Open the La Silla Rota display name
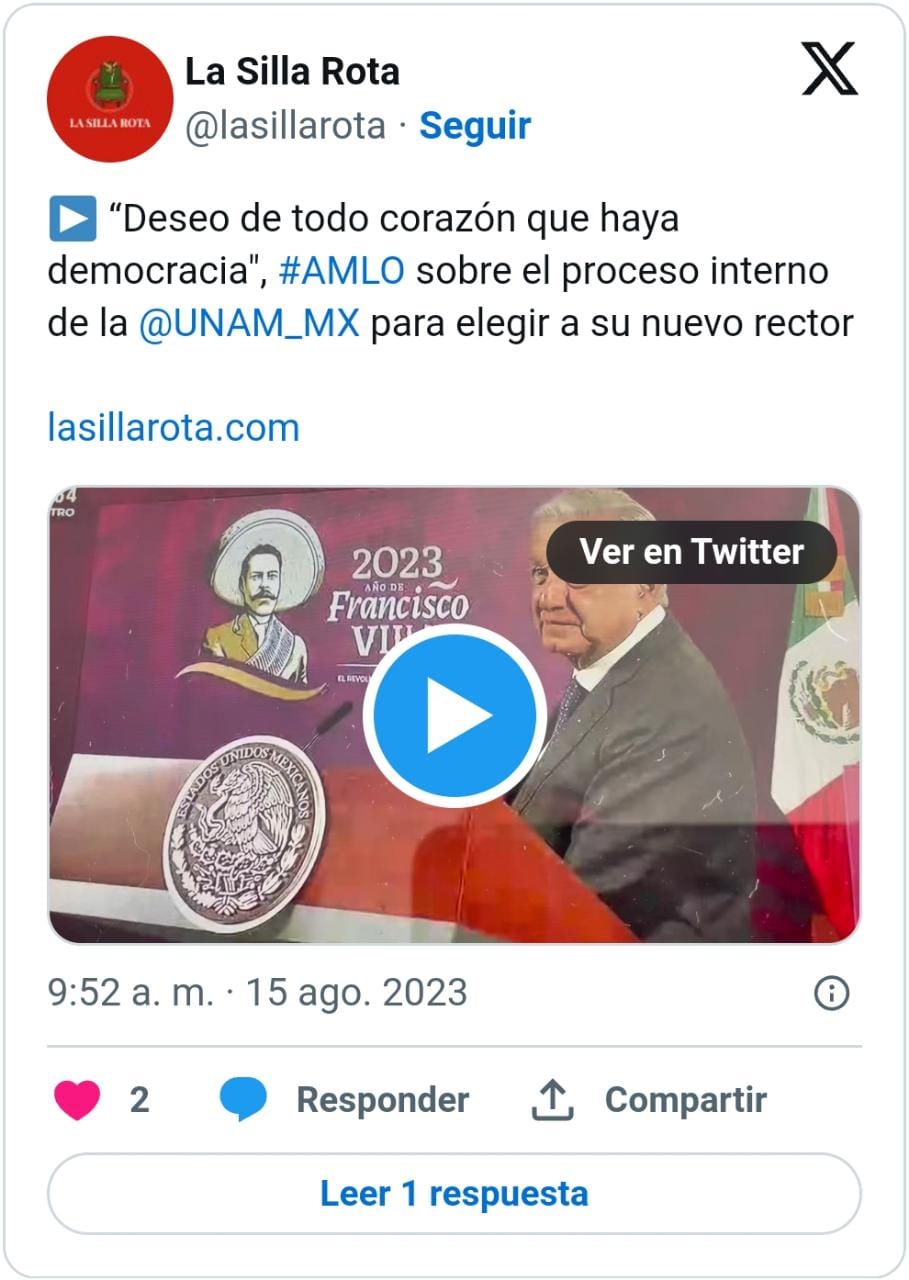909x1280 pixels. [292, 71]
